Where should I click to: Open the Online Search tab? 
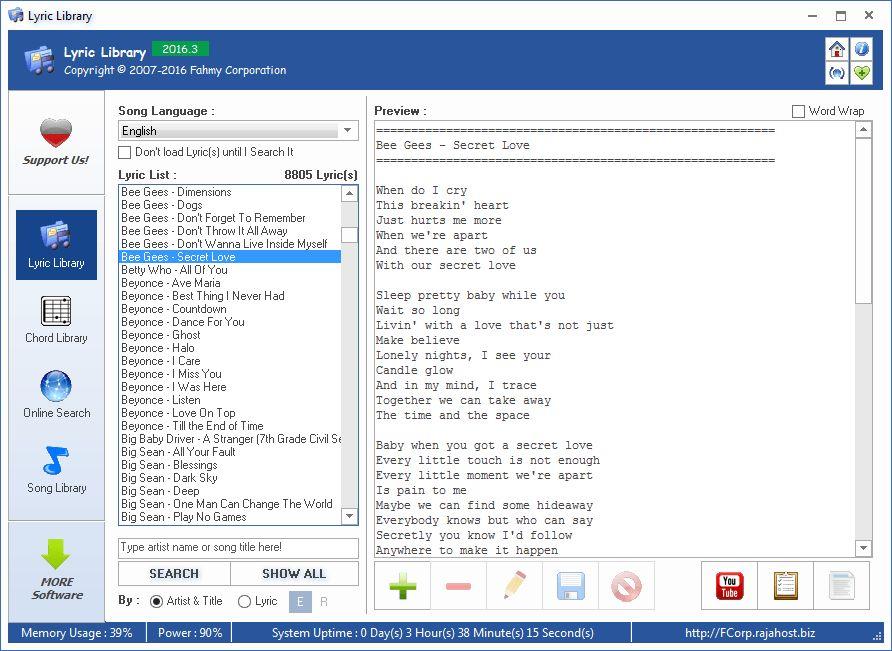tap(56, 395)
